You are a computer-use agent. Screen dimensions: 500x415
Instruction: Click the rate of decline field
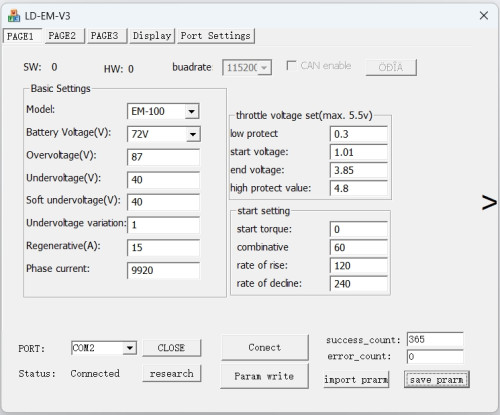[x=359, y=284]
